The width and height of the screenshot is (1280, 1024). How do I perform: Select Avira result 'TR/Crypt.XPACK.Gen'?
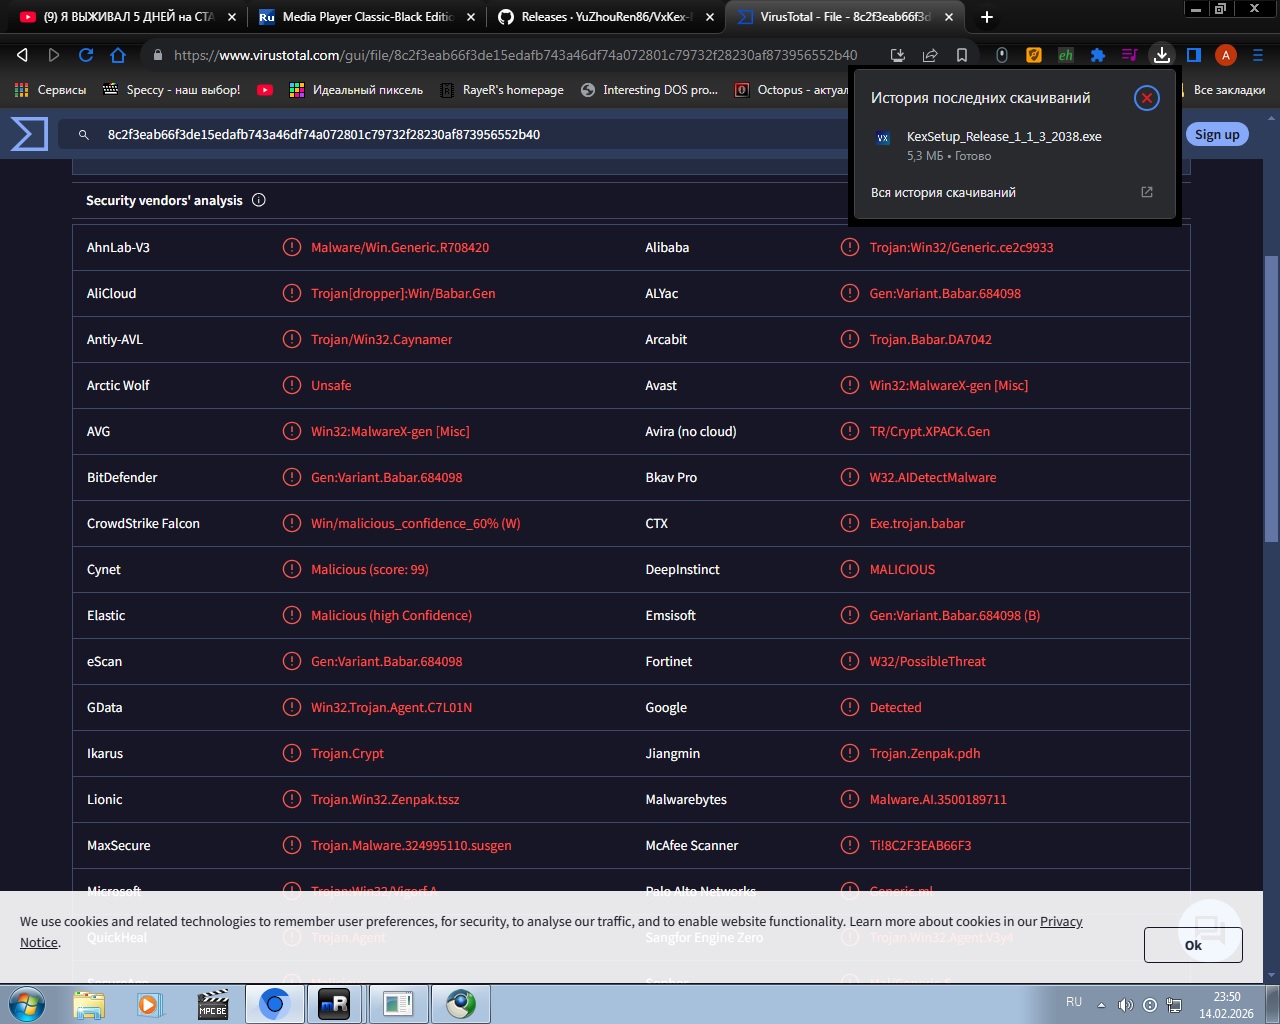[929, 431]
